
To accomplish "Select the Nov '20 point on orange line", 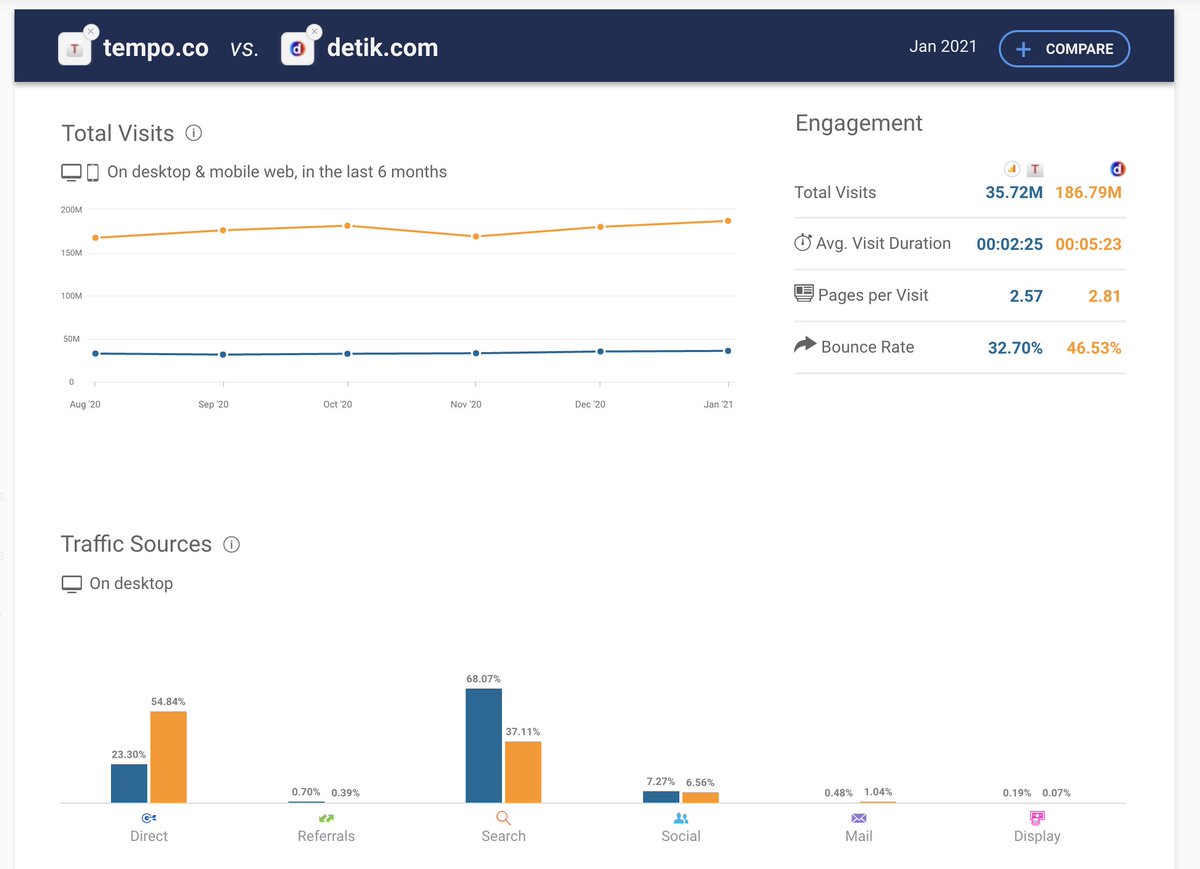I will (x=476, y=236).
